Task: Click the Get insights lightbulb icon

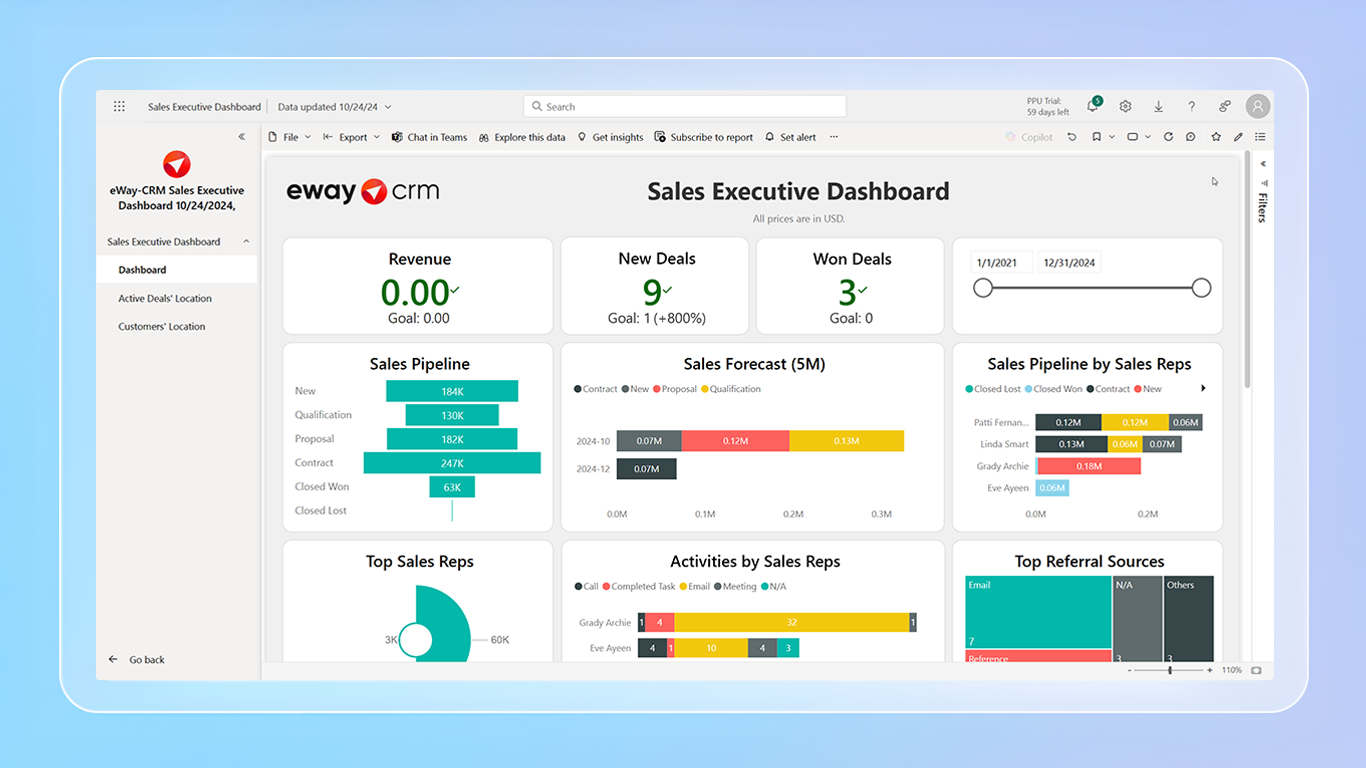Action: pyautogui.click(x=584, y=137)
